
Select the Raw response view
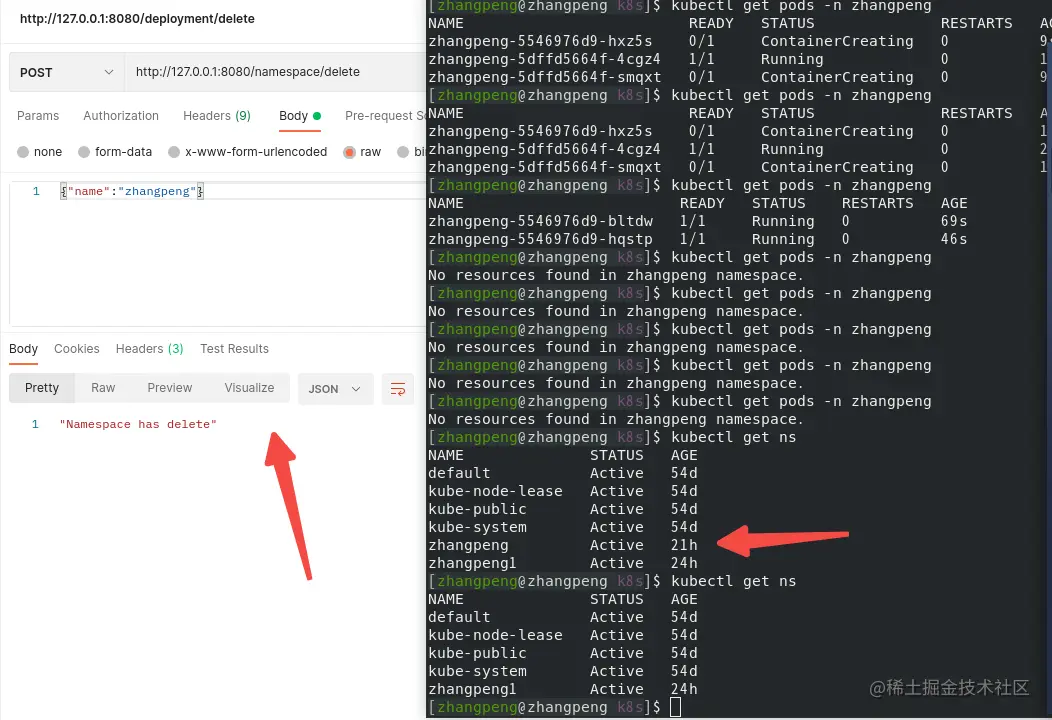[x=103, y=388]
